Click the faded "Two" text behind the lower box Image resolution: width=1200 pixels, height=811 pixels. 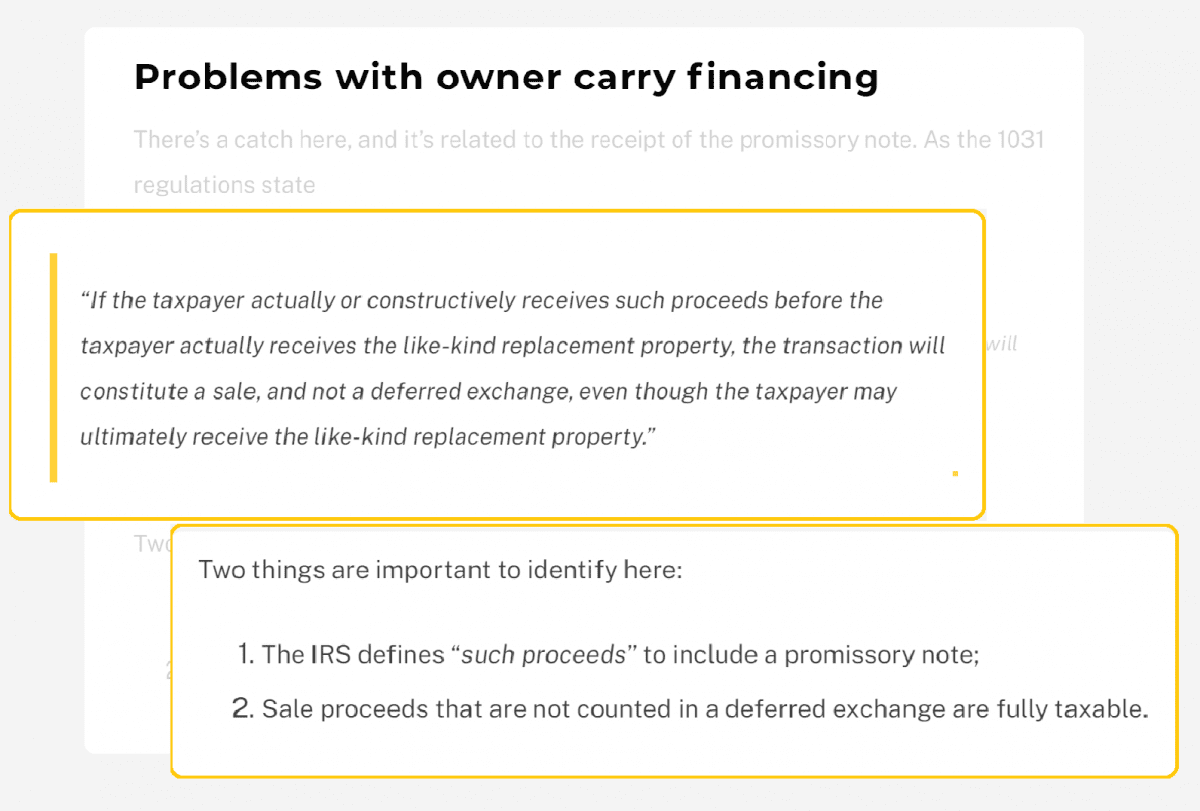152,544
